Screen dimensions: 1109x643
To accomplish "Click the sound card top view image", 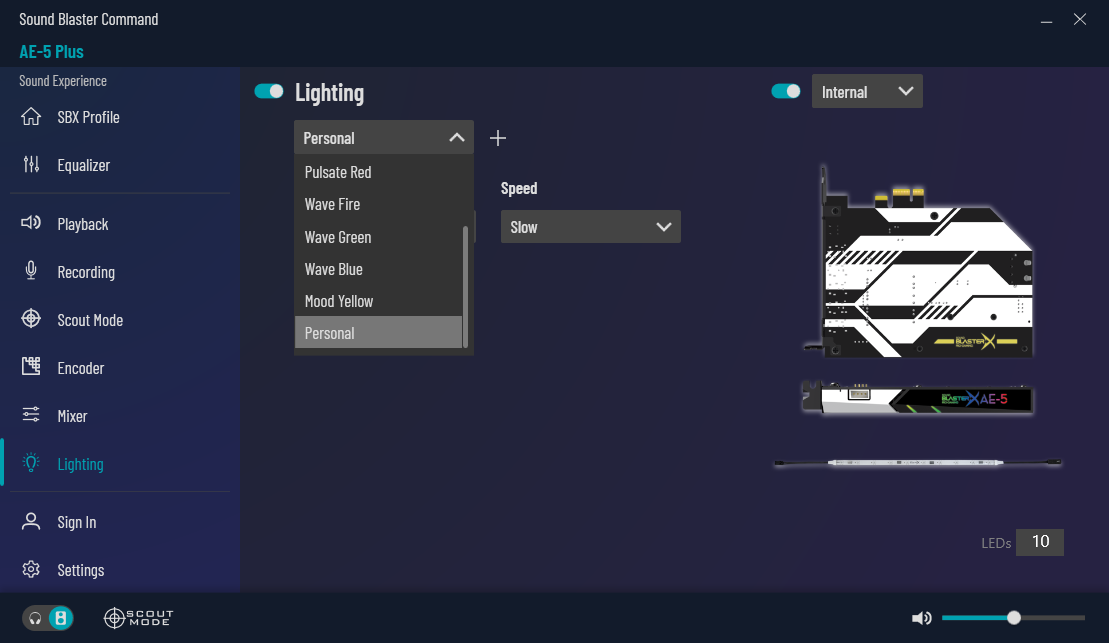I will tap(919, 262).
